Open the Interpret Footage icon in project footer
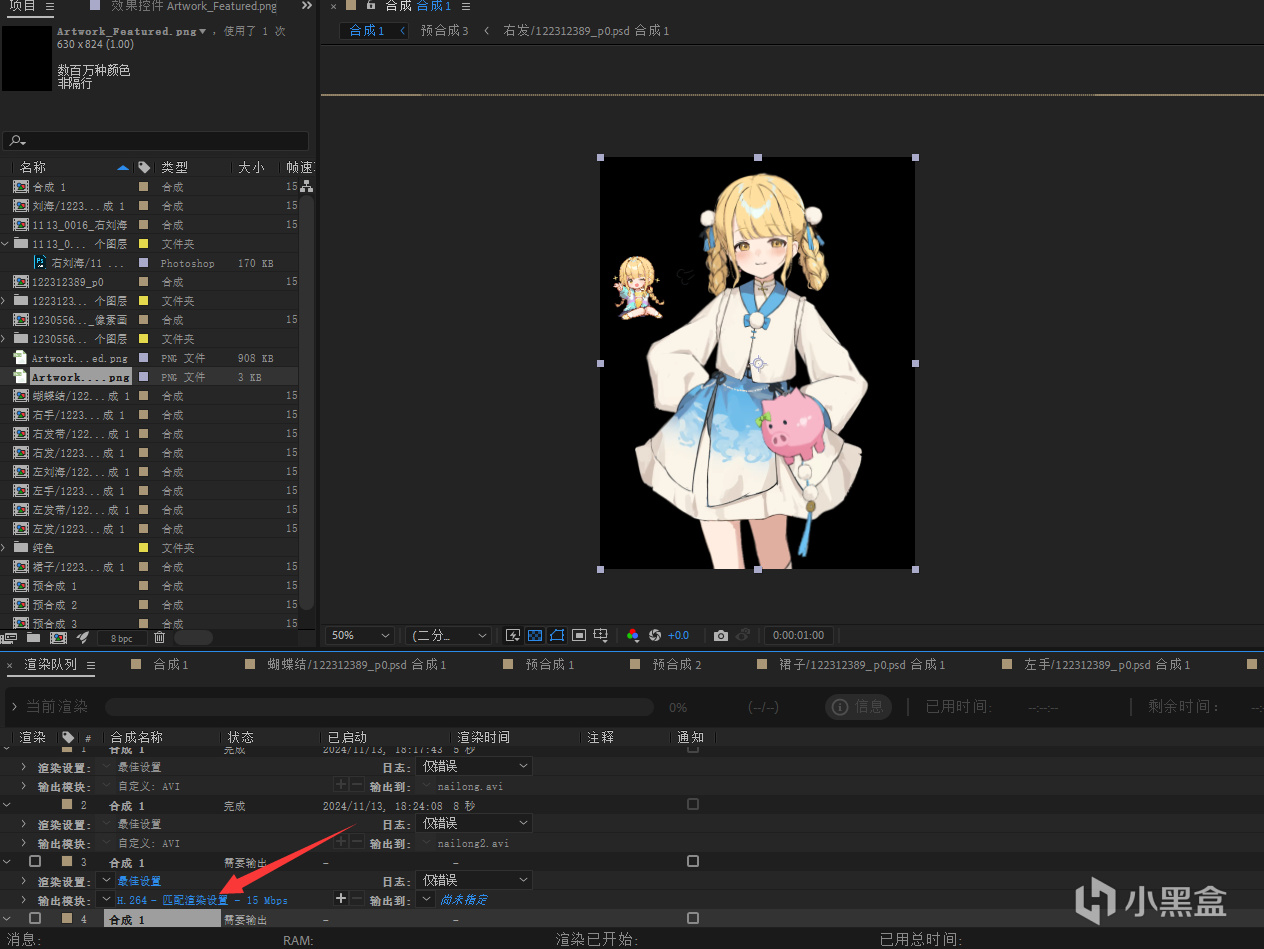Image resolution: width=1264 pixels, height=949 pixels. coord(9,637)
